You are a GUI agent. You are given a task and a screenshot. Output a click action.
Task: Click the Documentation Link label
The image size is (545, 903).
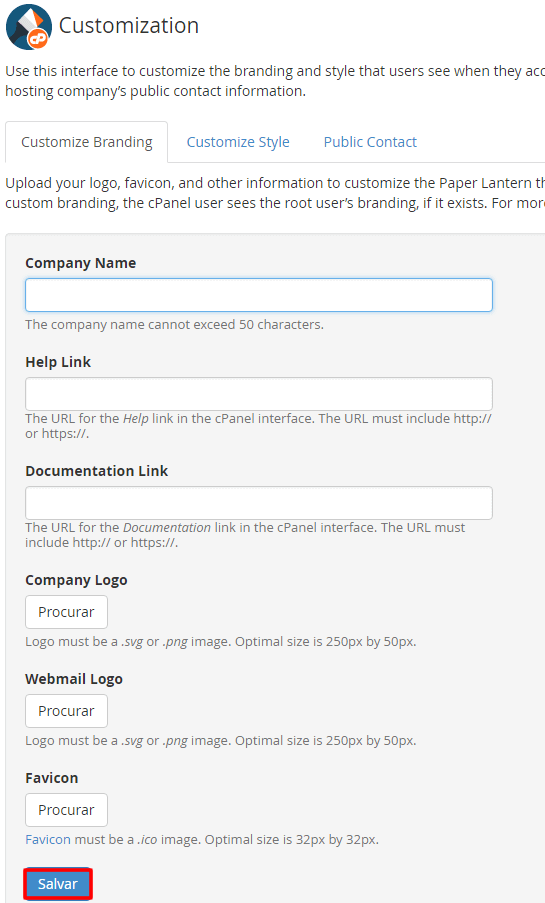coord(97,471)
